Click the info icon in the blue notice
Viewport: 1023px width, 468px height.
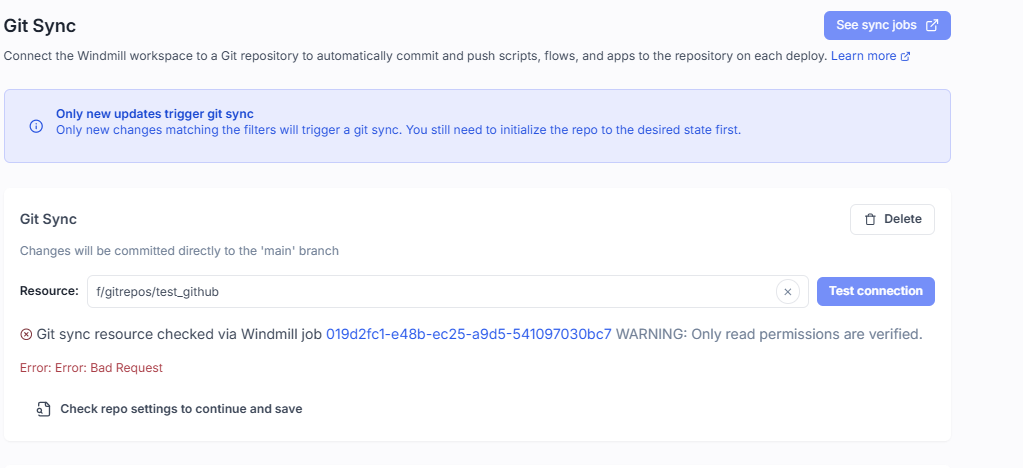(x=36, y=127)
